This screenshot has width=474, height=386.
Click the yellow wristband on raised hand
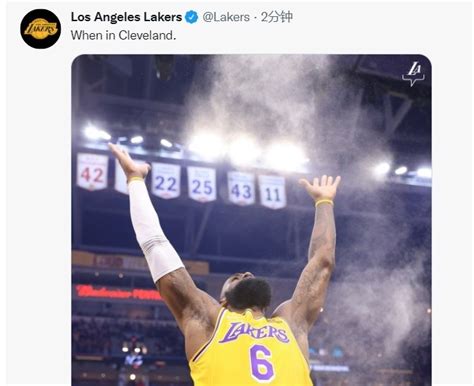click(x=324, y=202)
